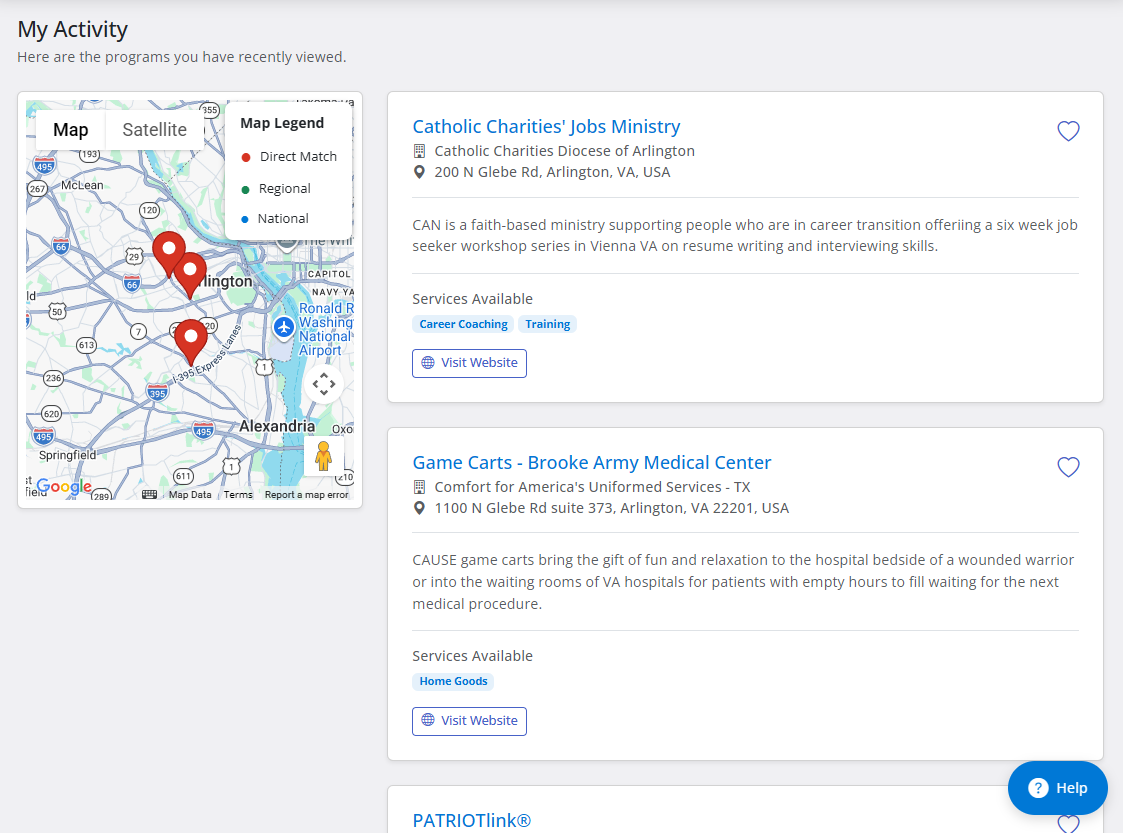Image resolution: width=1123 pixels, height=833 pixels.
Task: Switch map to Satellite view
Action: 155,130
